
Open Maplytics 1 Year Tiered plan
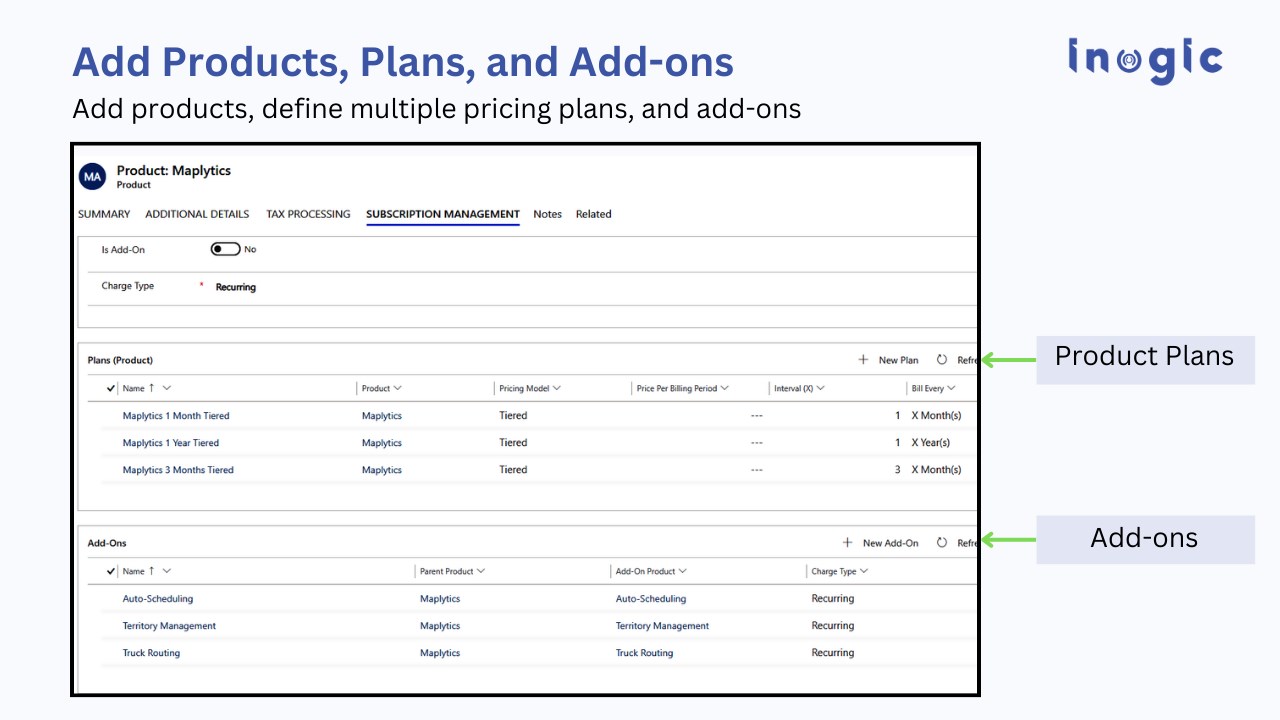click(x=171, y=443)
